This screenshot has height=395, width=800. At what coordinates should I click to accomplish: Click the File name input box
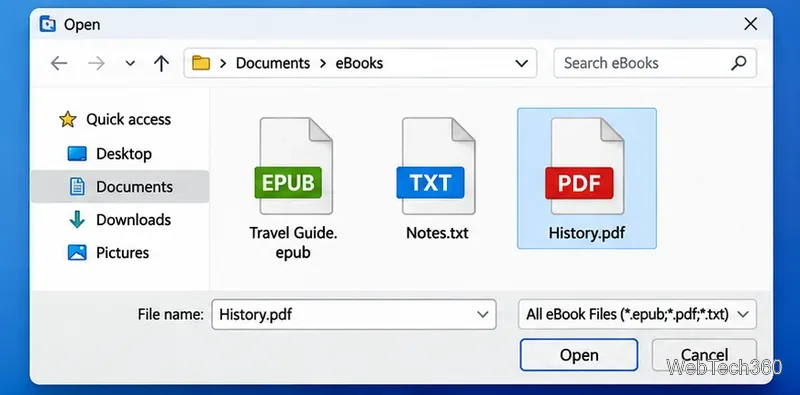pos(354,314)
